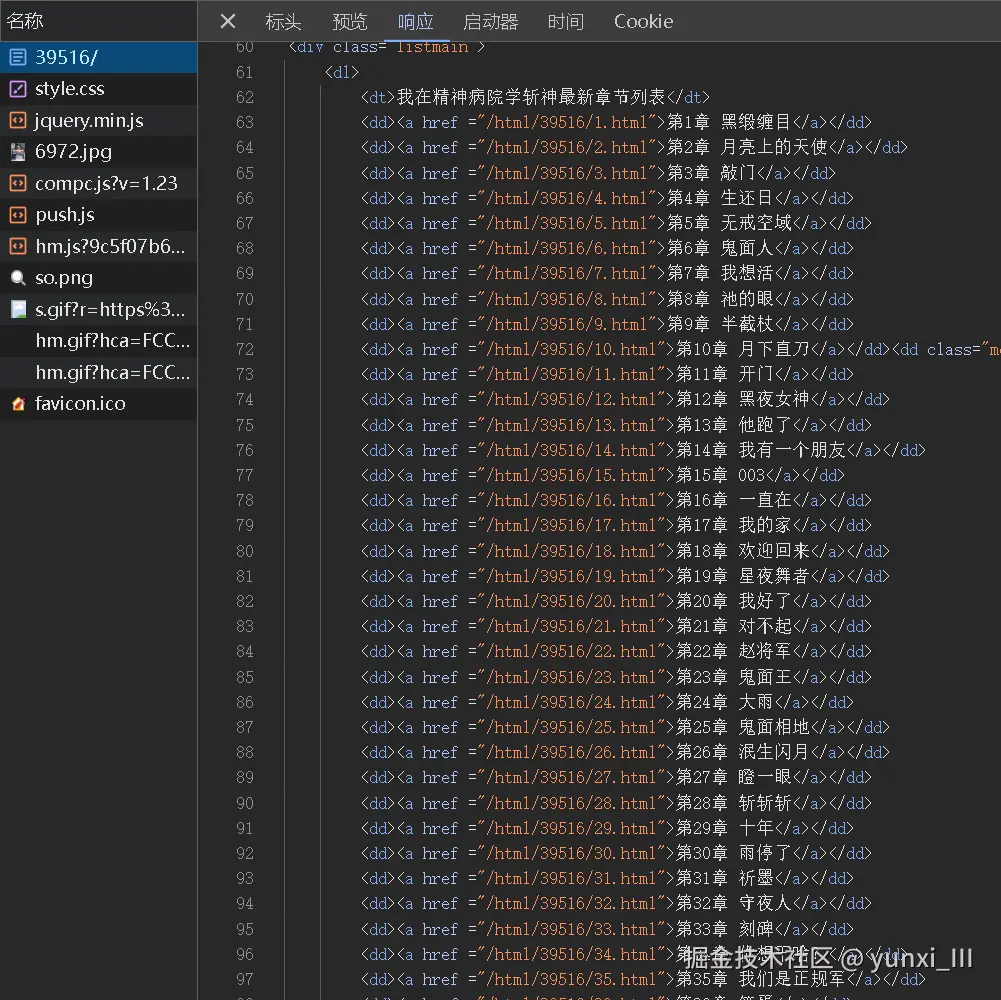The width and height of the screenshot is (1001, 1000).
Task: Close the request details panel
Action: (228, 21)
